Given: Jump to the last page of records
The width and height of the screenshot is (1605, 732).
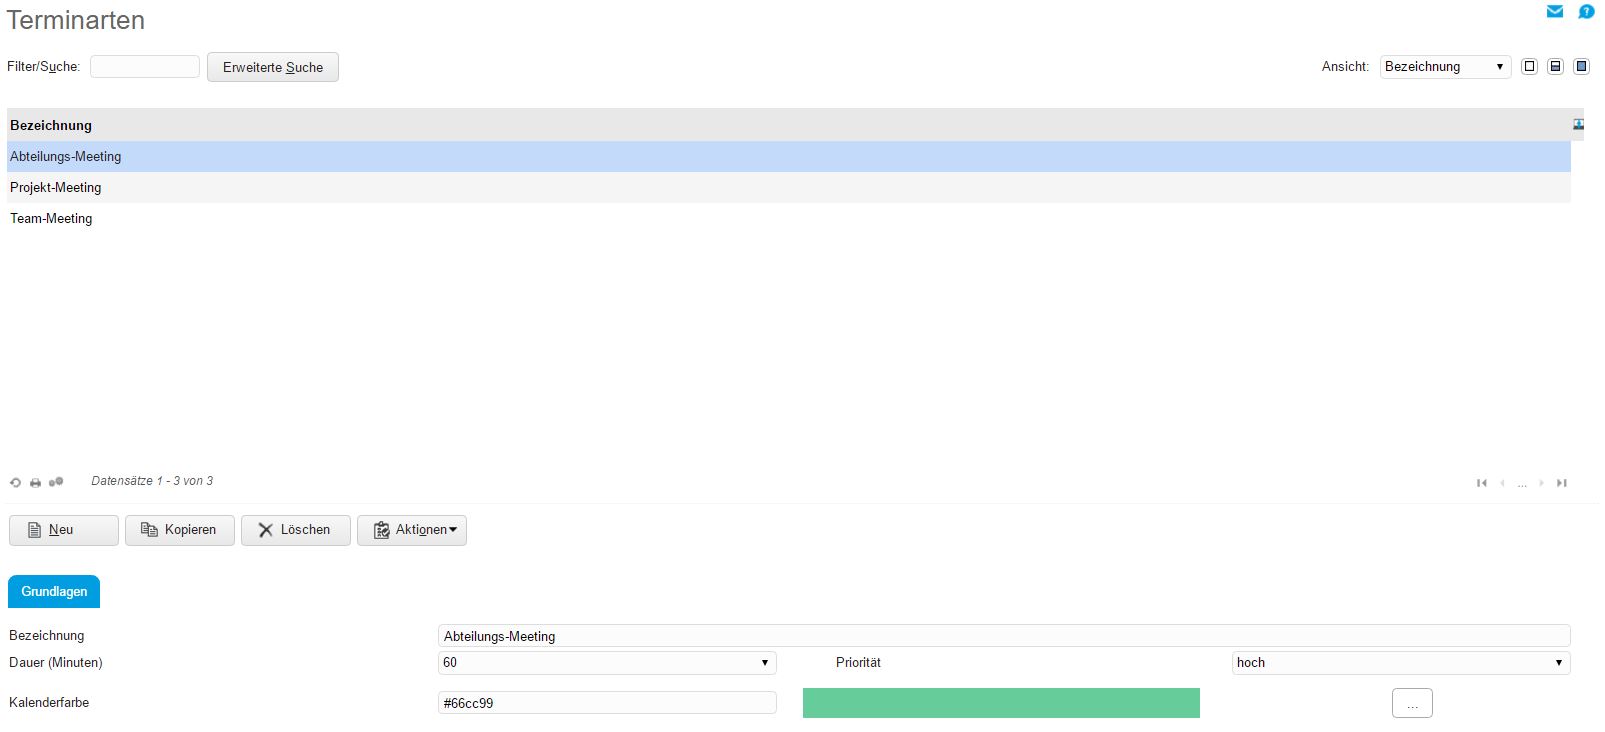Looking at the screenshot, I should [x=1562, y=483].
